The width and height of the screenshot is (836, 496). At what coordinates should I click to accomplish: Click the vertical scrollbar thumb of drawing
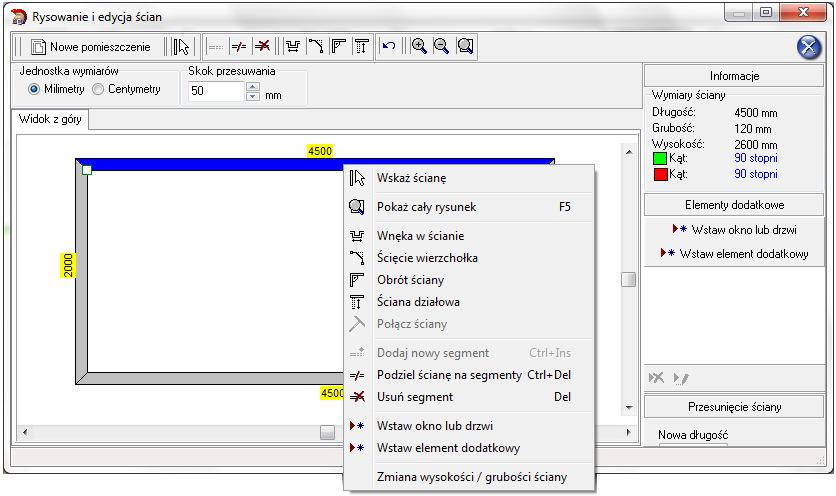pos(629,279)
